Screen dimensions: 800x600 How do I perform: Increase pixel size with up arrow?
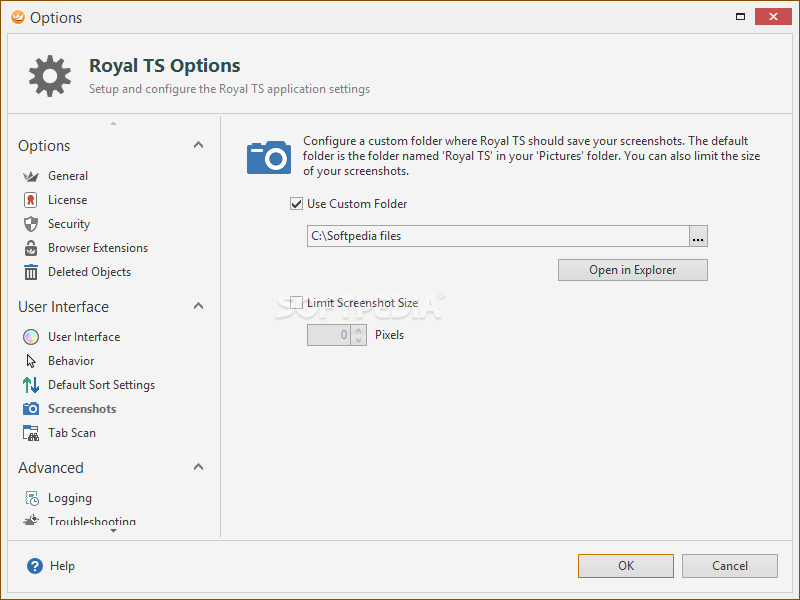point(358,330)
